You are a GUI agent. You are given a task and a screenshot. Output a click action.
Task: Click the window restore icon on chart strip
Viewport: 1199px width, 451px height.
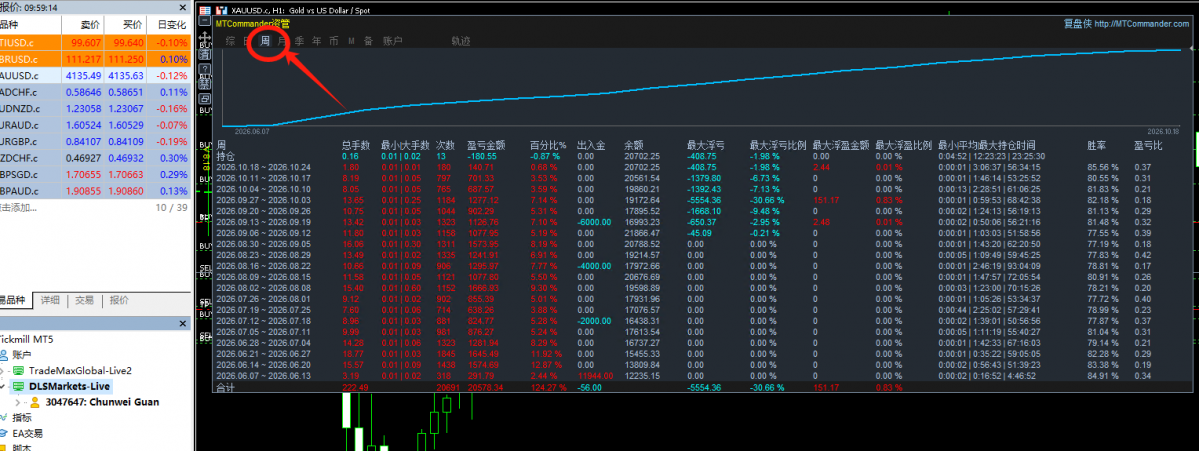(x=205, y=99)
